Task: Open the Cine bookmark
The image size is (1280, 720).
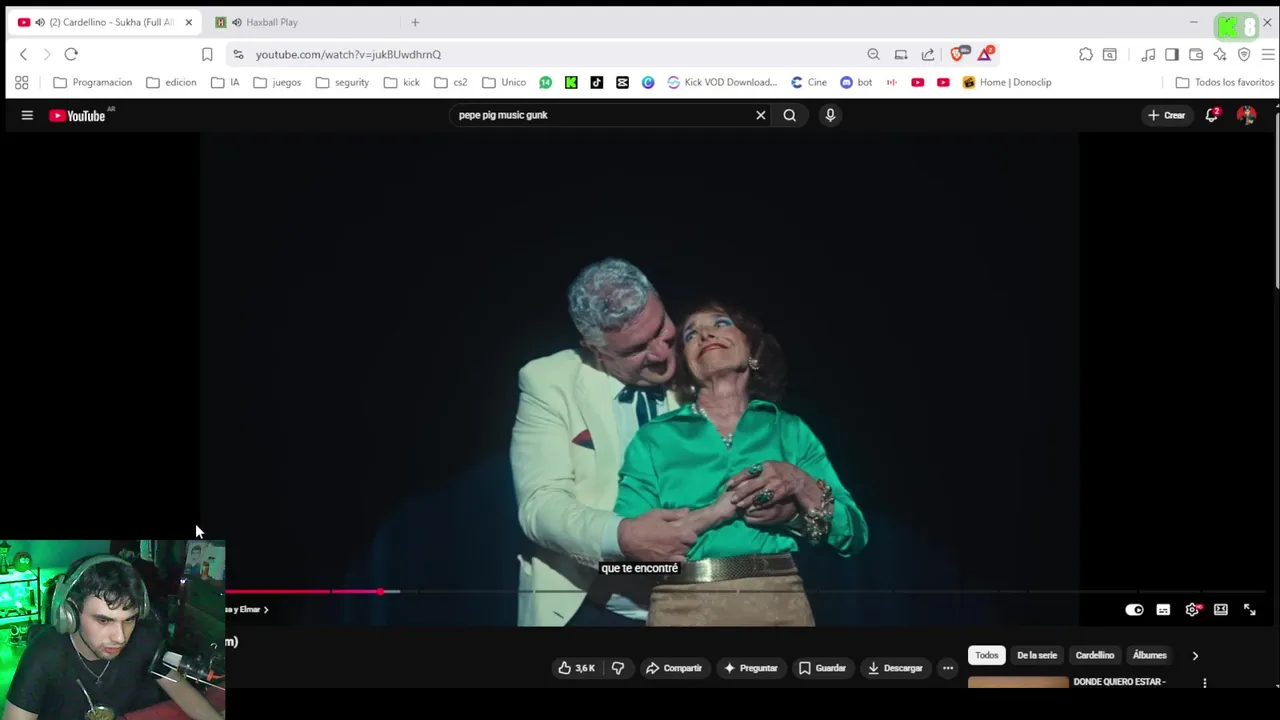Action: pos(808,82)
